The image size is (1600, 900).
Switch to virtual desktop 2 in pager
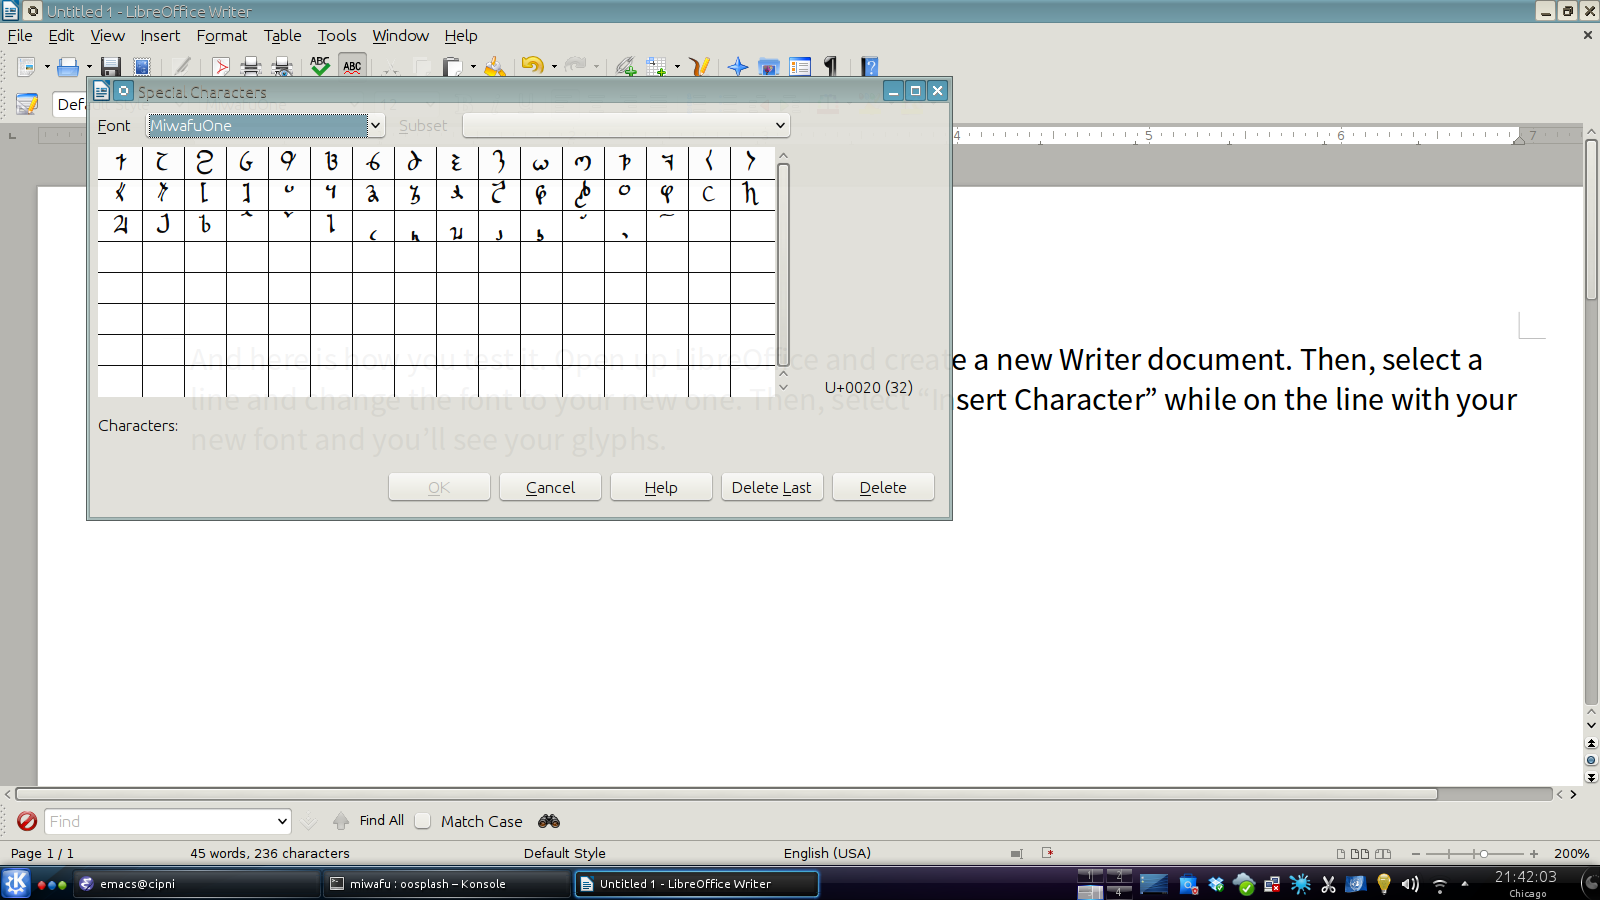point(1119,876)
